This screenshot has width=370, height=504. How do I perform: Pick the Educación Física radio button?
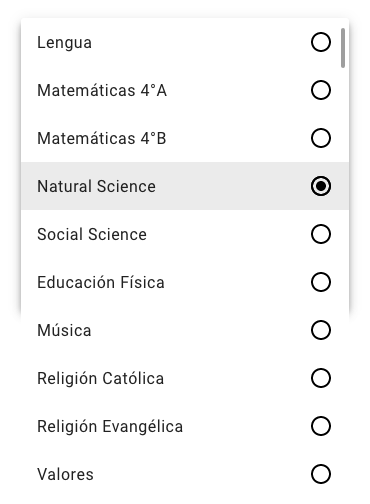(x=321, y=282)
